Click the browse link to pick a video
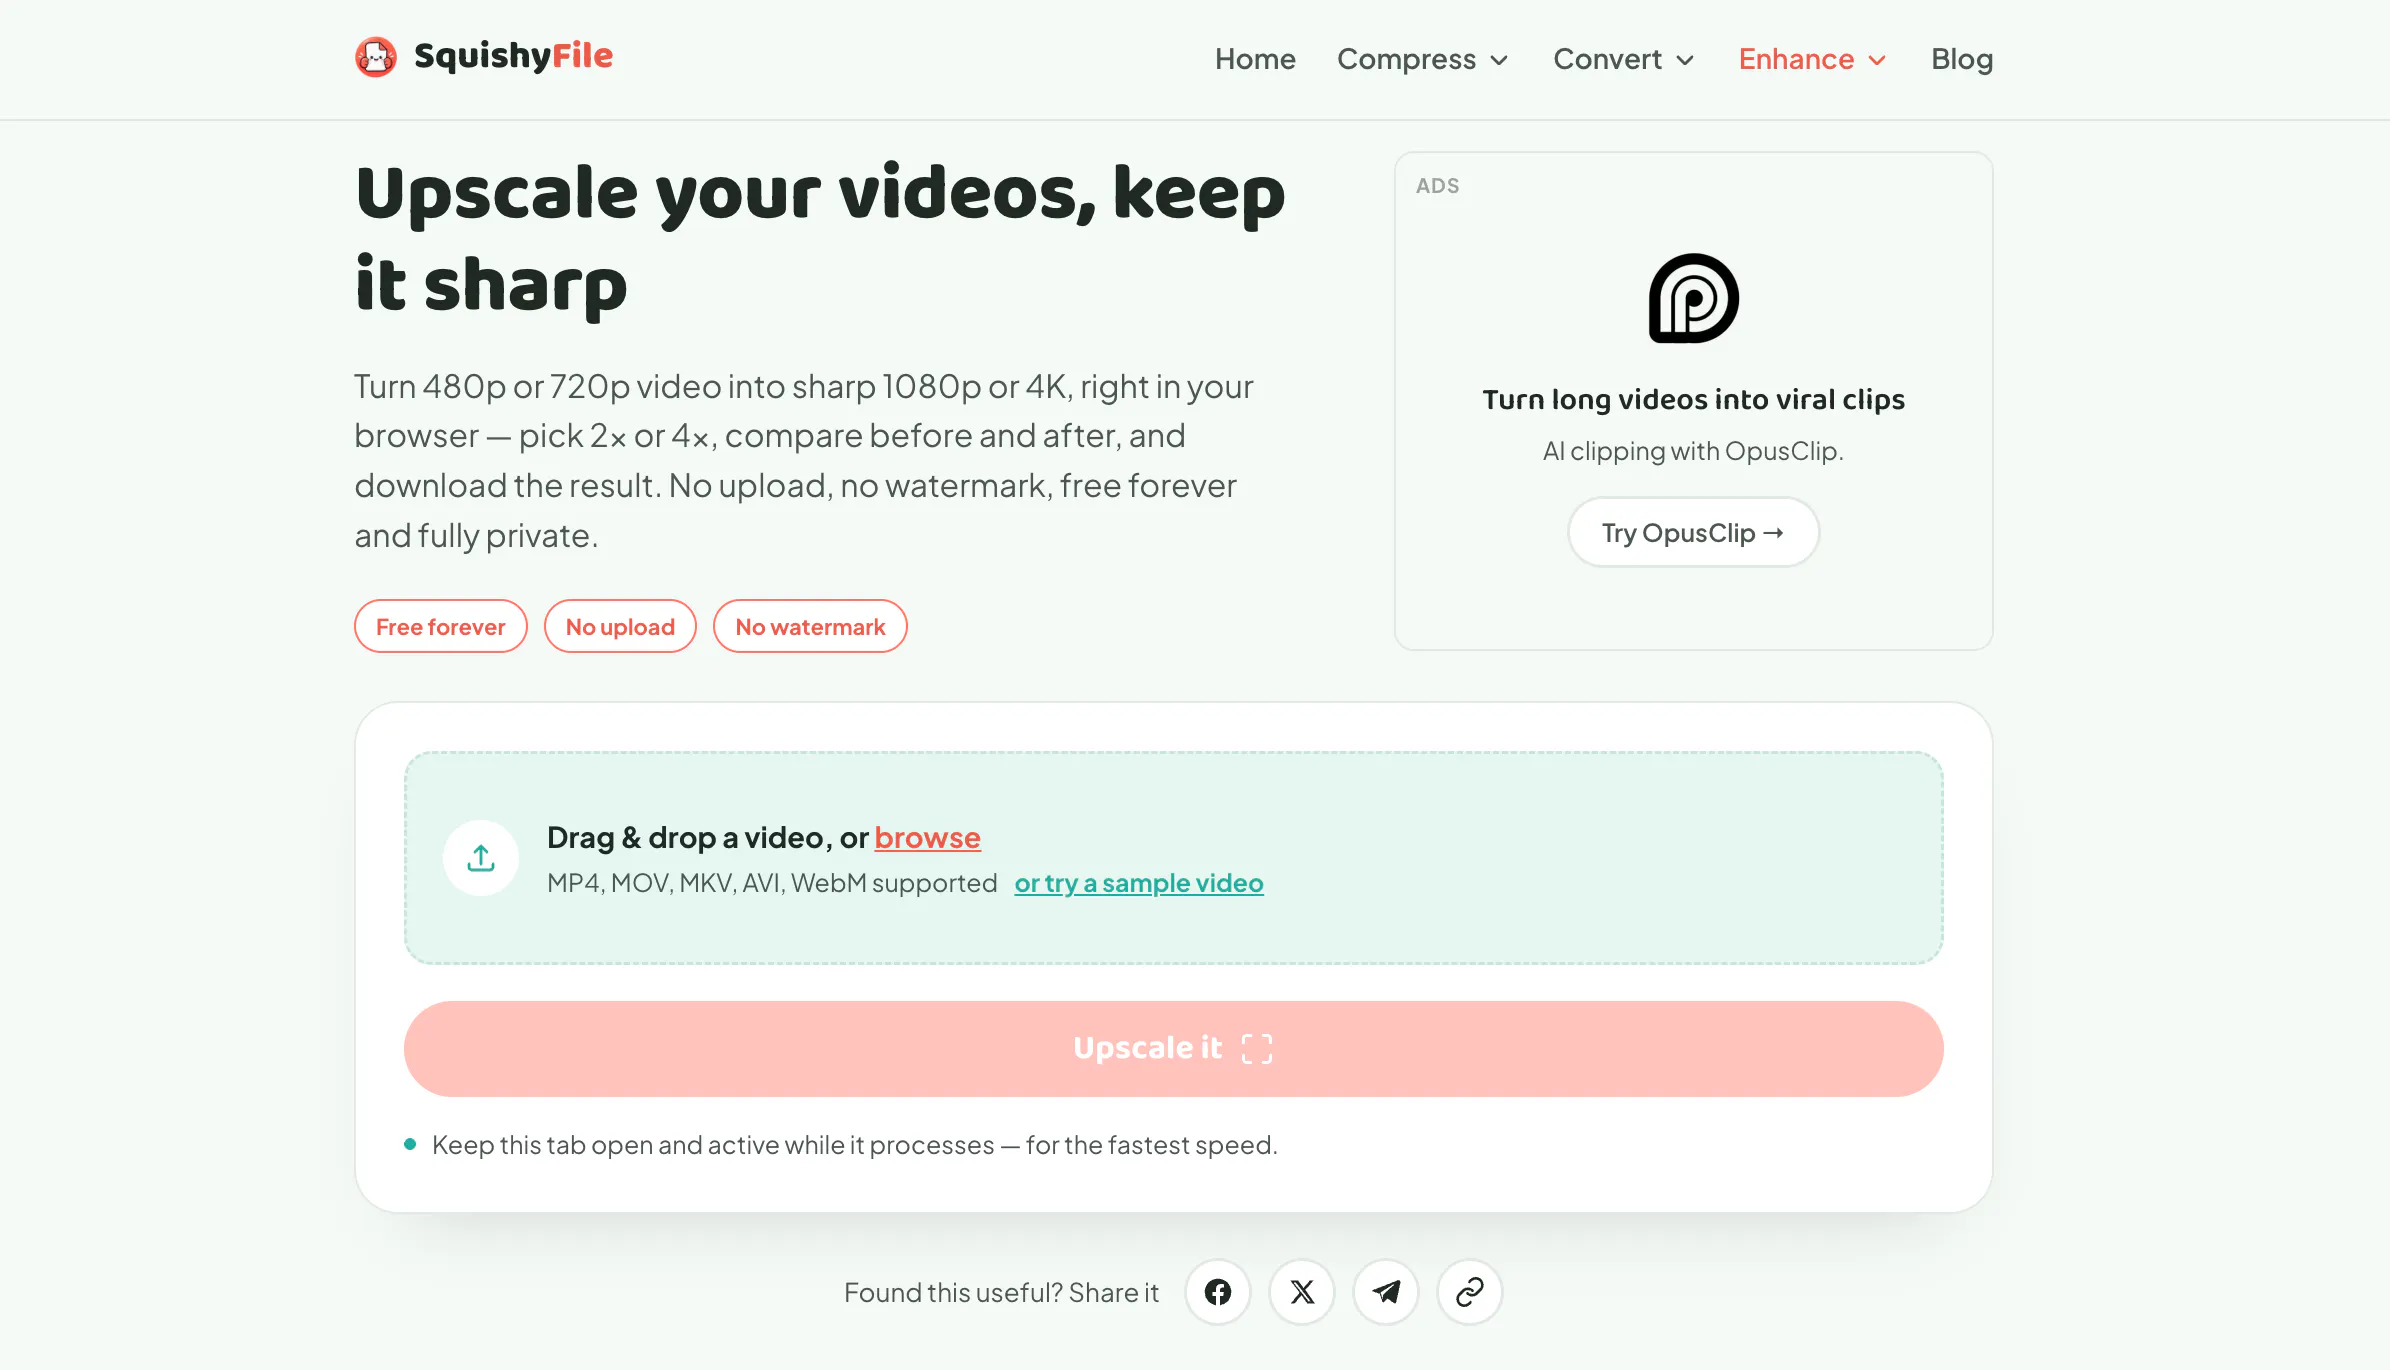The width and height of the screenshot is (2390, 1370). [x=927, y=837]
